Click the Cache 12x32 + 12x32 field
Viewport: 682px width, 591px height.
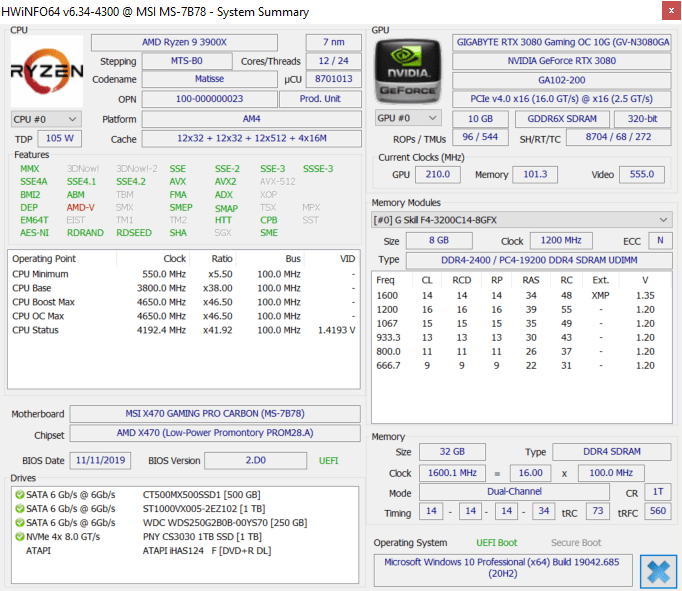coord(251,138)
